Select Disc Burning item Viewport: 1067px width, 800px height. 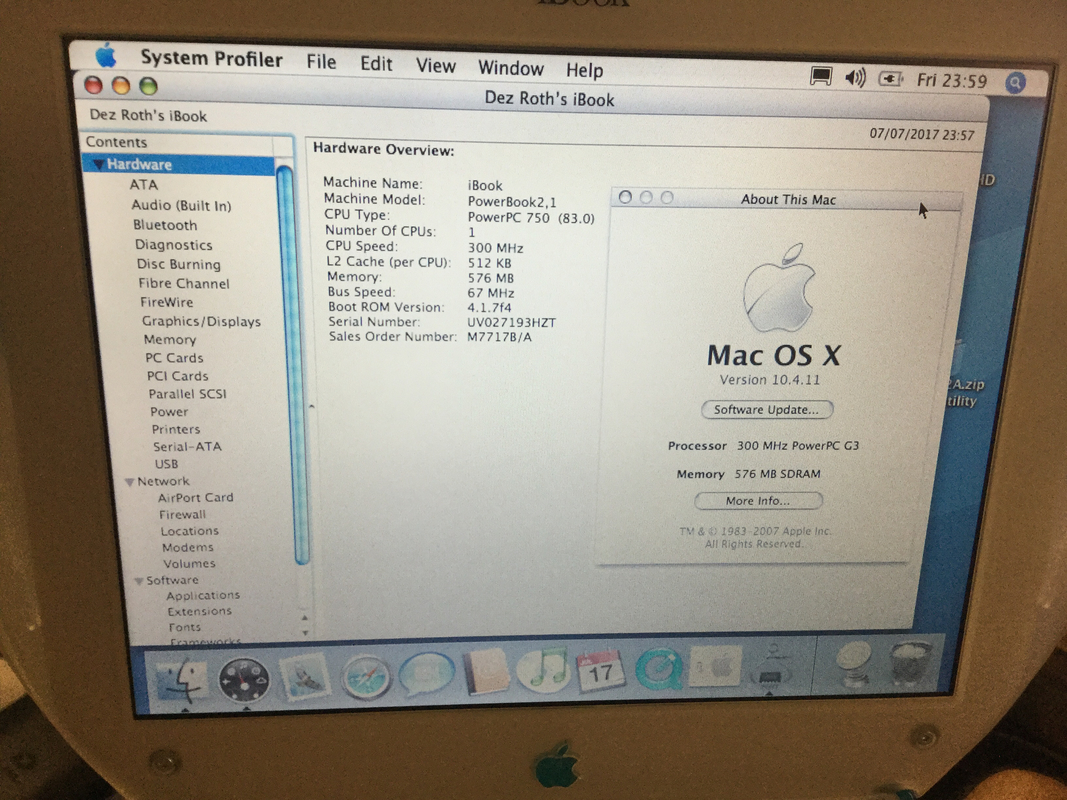(178, 264)
